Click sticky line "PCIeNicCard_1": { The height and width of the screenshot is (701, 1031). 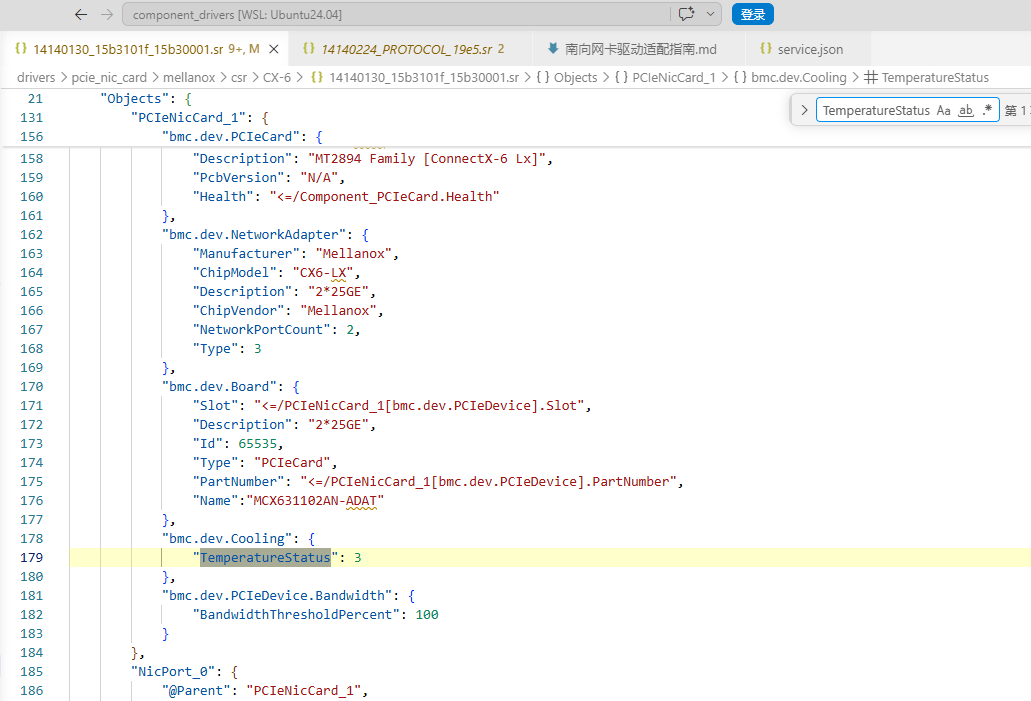coord(200,118)
